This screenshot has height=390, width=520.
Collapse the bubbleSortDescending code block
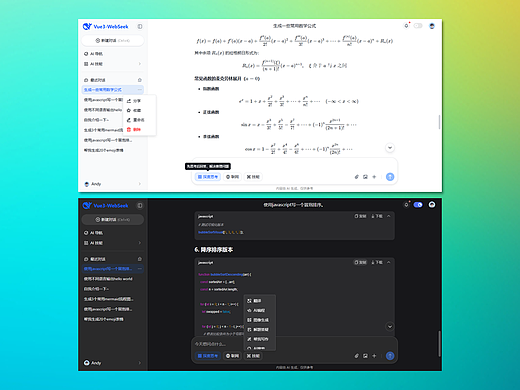pyautogui.click(x=389, y=263)
